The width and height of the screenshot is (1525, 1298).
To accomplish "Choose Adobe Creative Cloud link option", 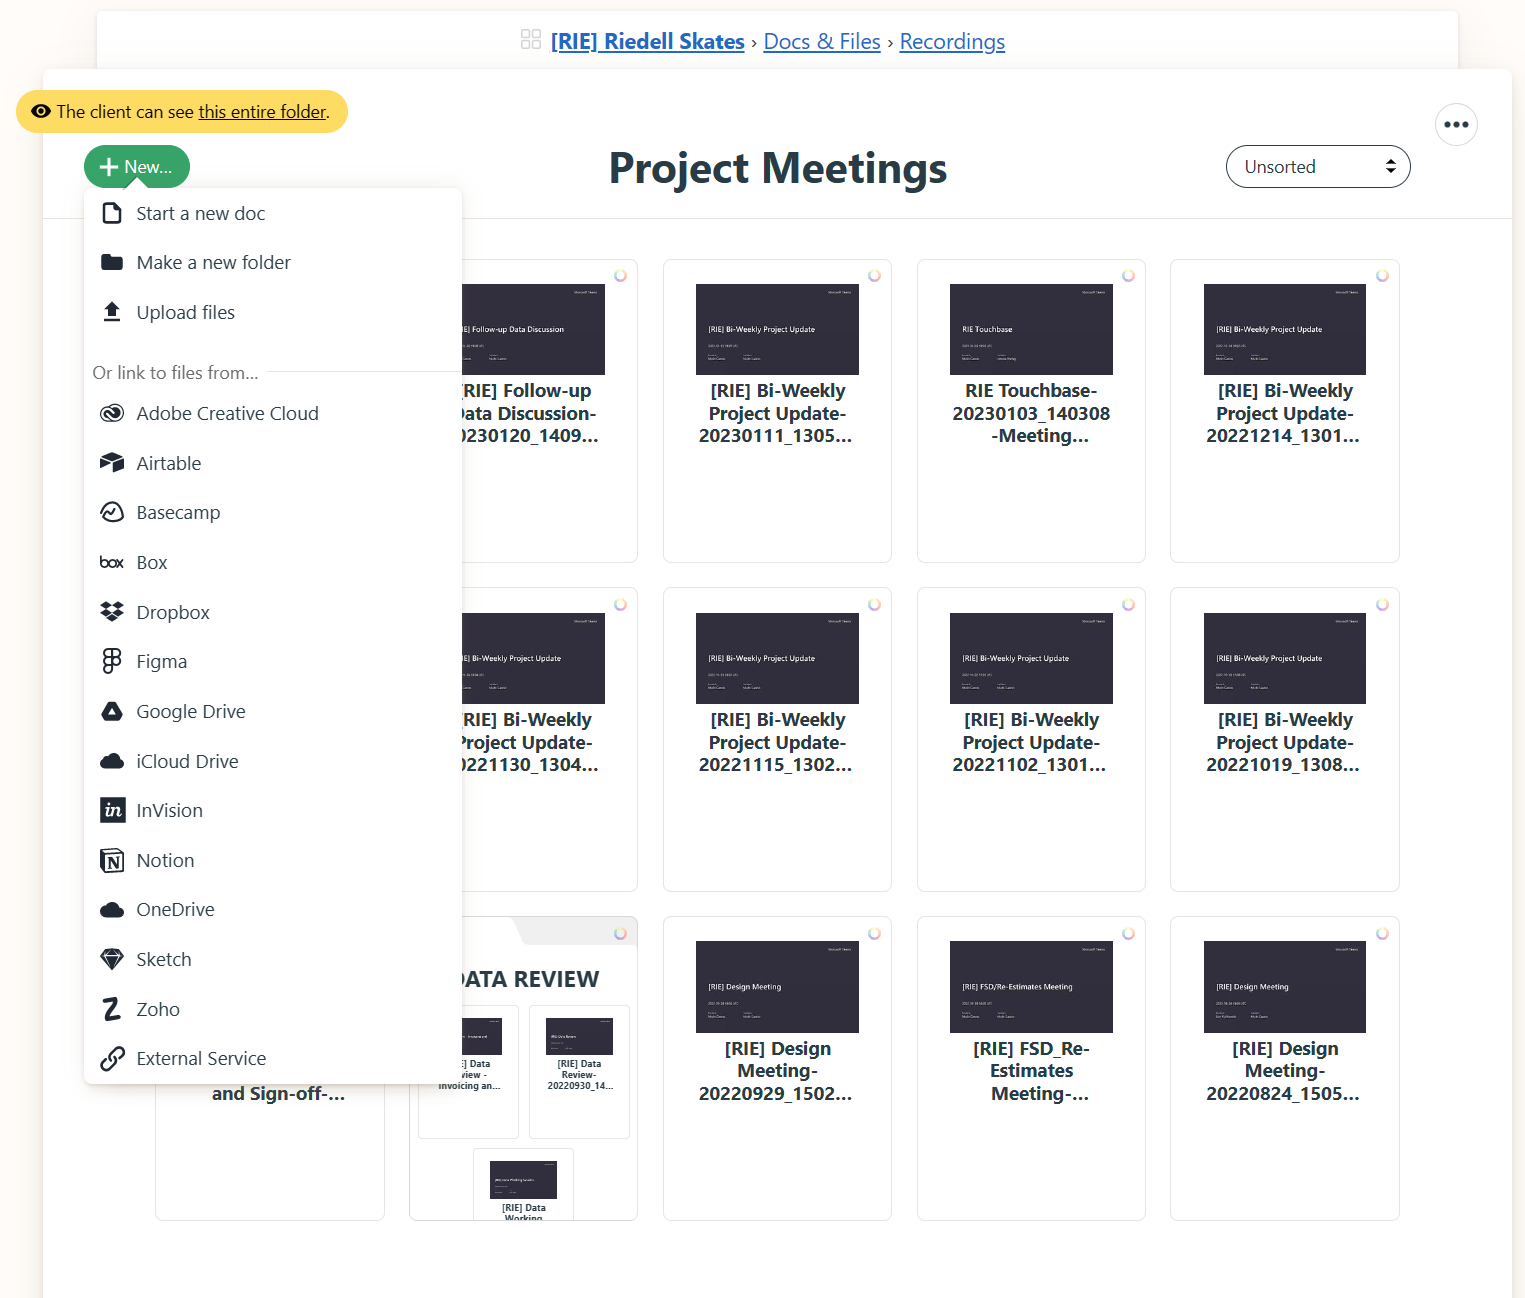I will [x=272, y=413].
